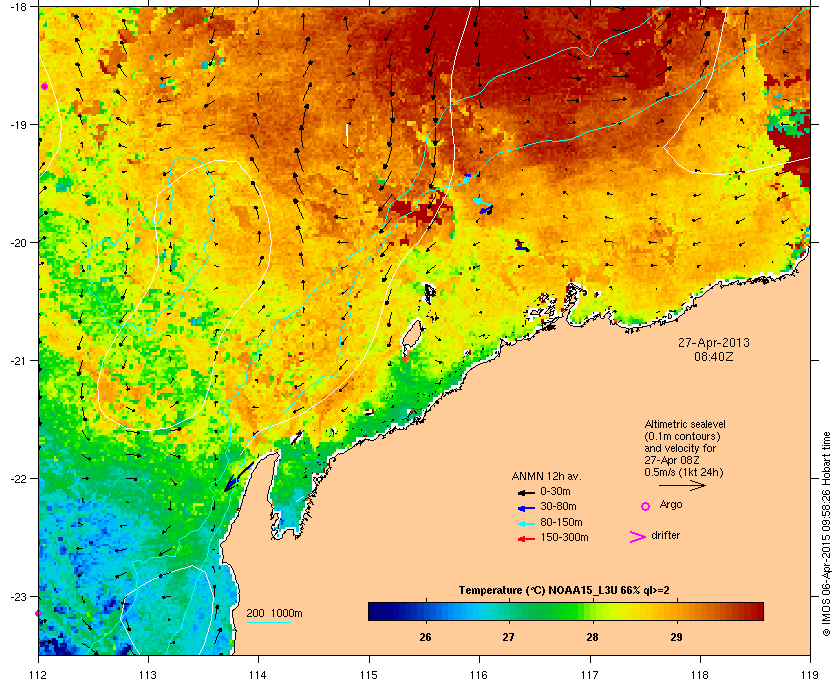Screen dimensions: 840x680
Task: Click the '150-300m' depth label
Action: pyautogui.click(x=564, y=537)
